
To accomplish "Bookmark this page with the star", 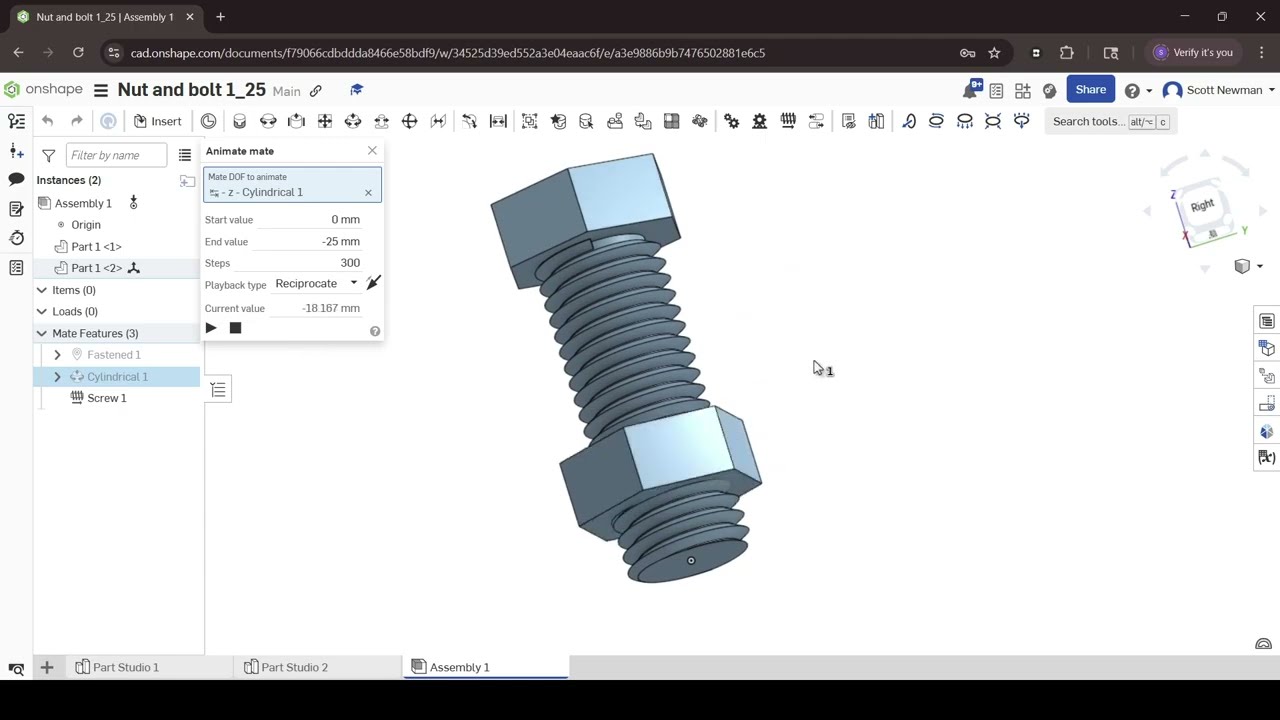I will tap(994, 53).
